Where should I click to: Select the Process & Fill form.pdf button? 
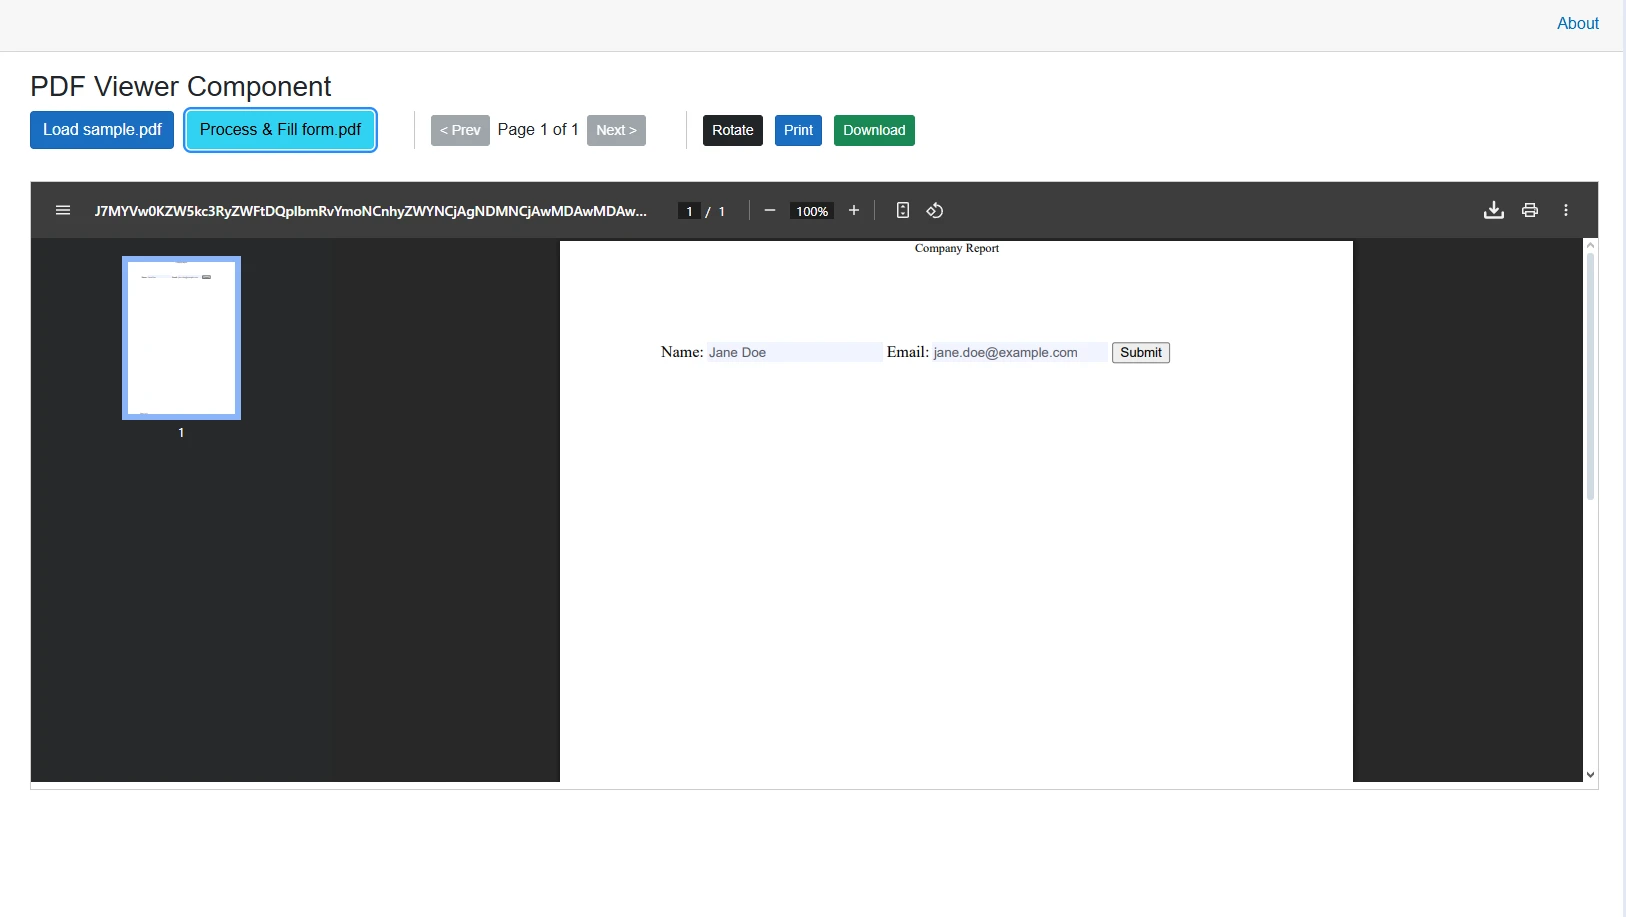[x=280, y=129]
